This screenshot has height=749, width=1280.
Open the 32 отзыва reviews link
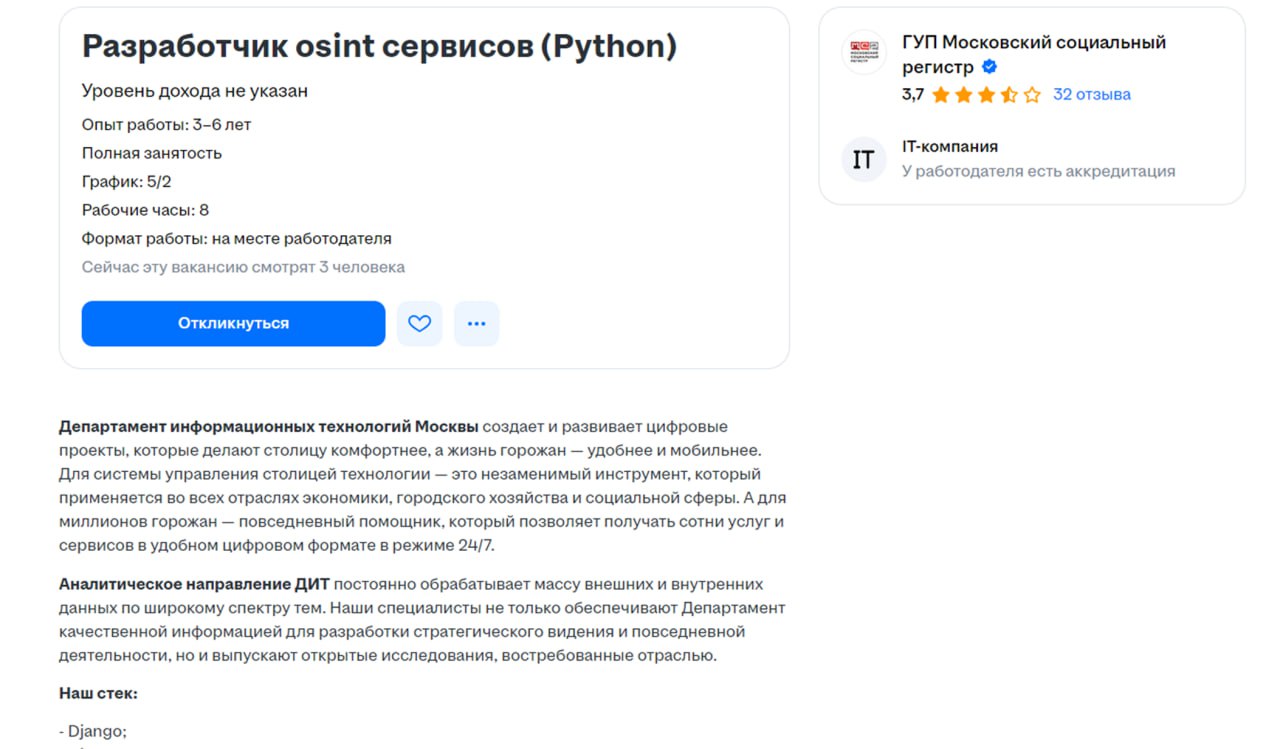[x=1091, y=94]
